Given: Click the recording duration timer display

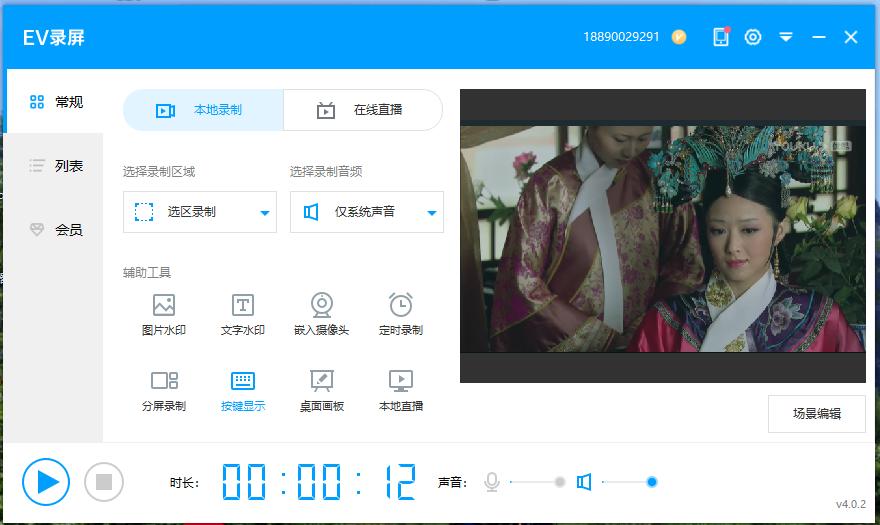Looking at the screenshot, I should [319, 482].
